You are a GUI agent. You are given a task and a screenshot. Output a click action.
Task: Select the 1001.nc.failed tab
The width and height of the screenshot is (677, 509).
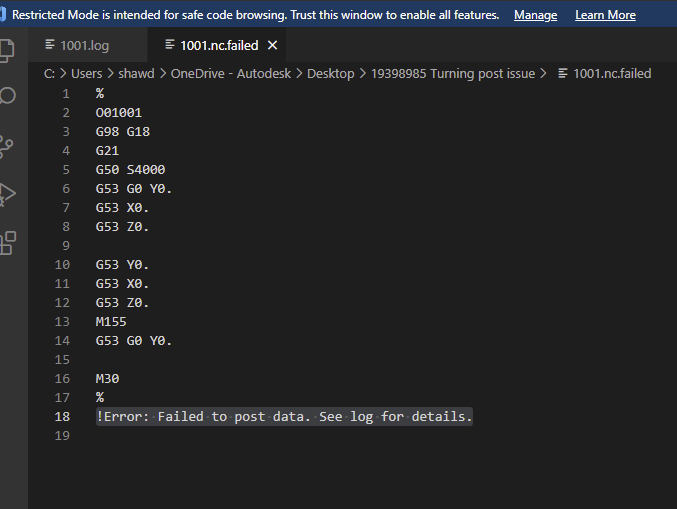(219, 46)
